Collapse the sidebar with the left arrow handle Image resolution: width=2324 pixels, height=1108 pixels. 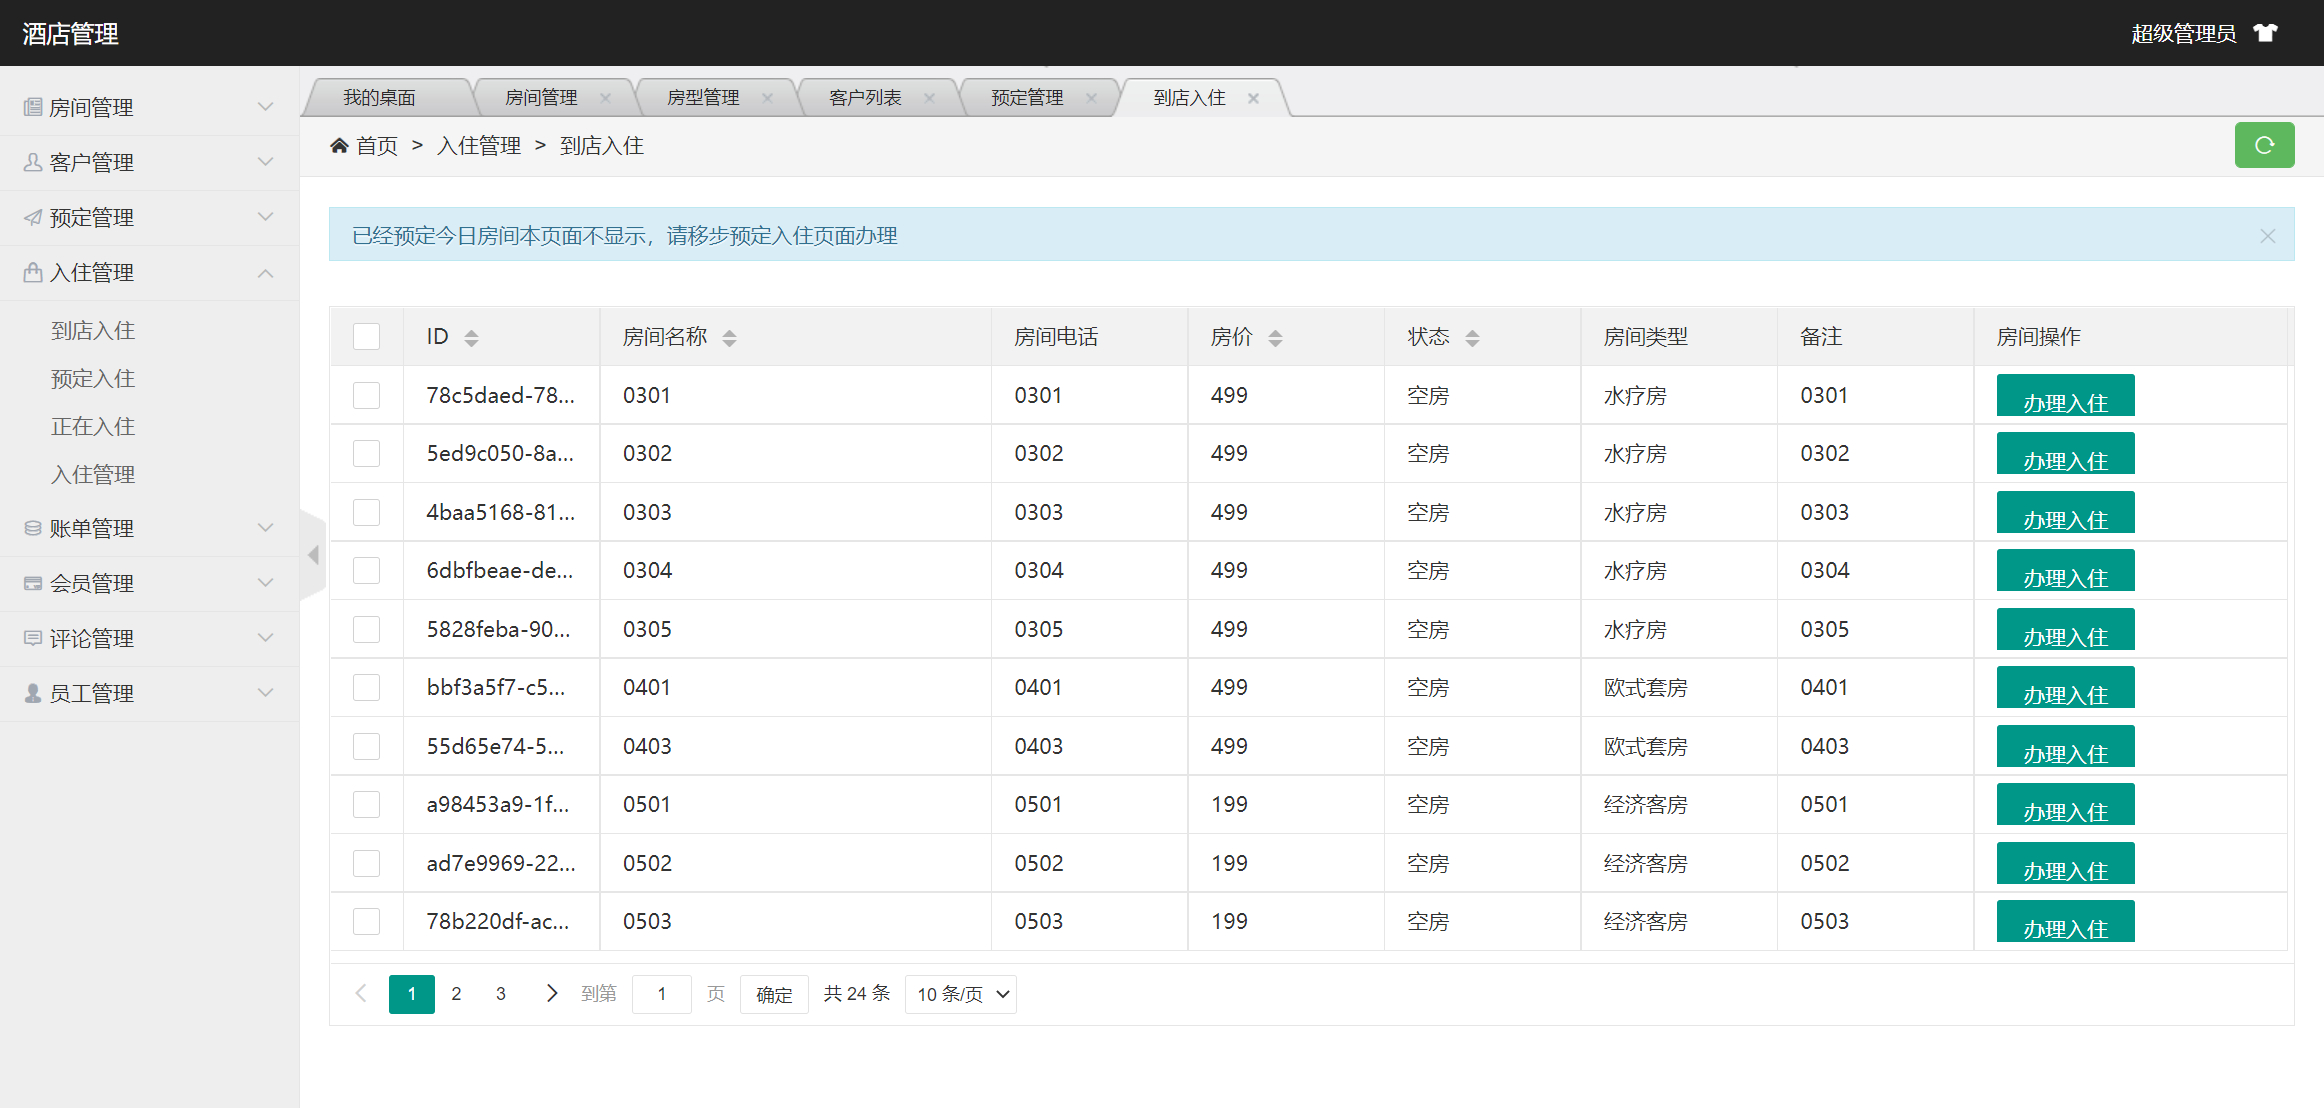(313, 555)
